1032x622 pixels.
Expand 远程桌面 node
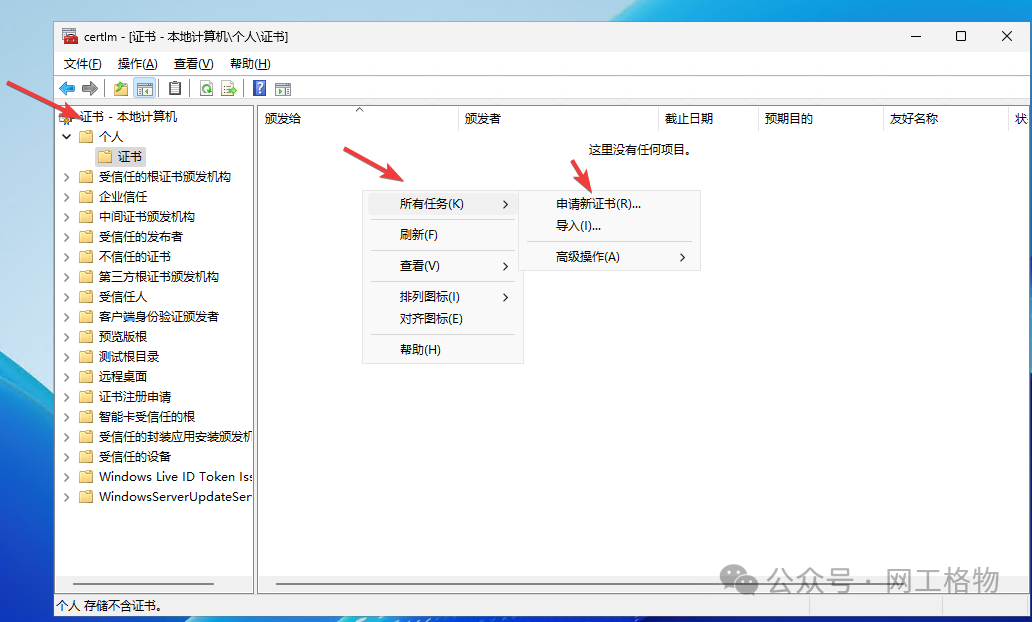[x=66, y=376]
